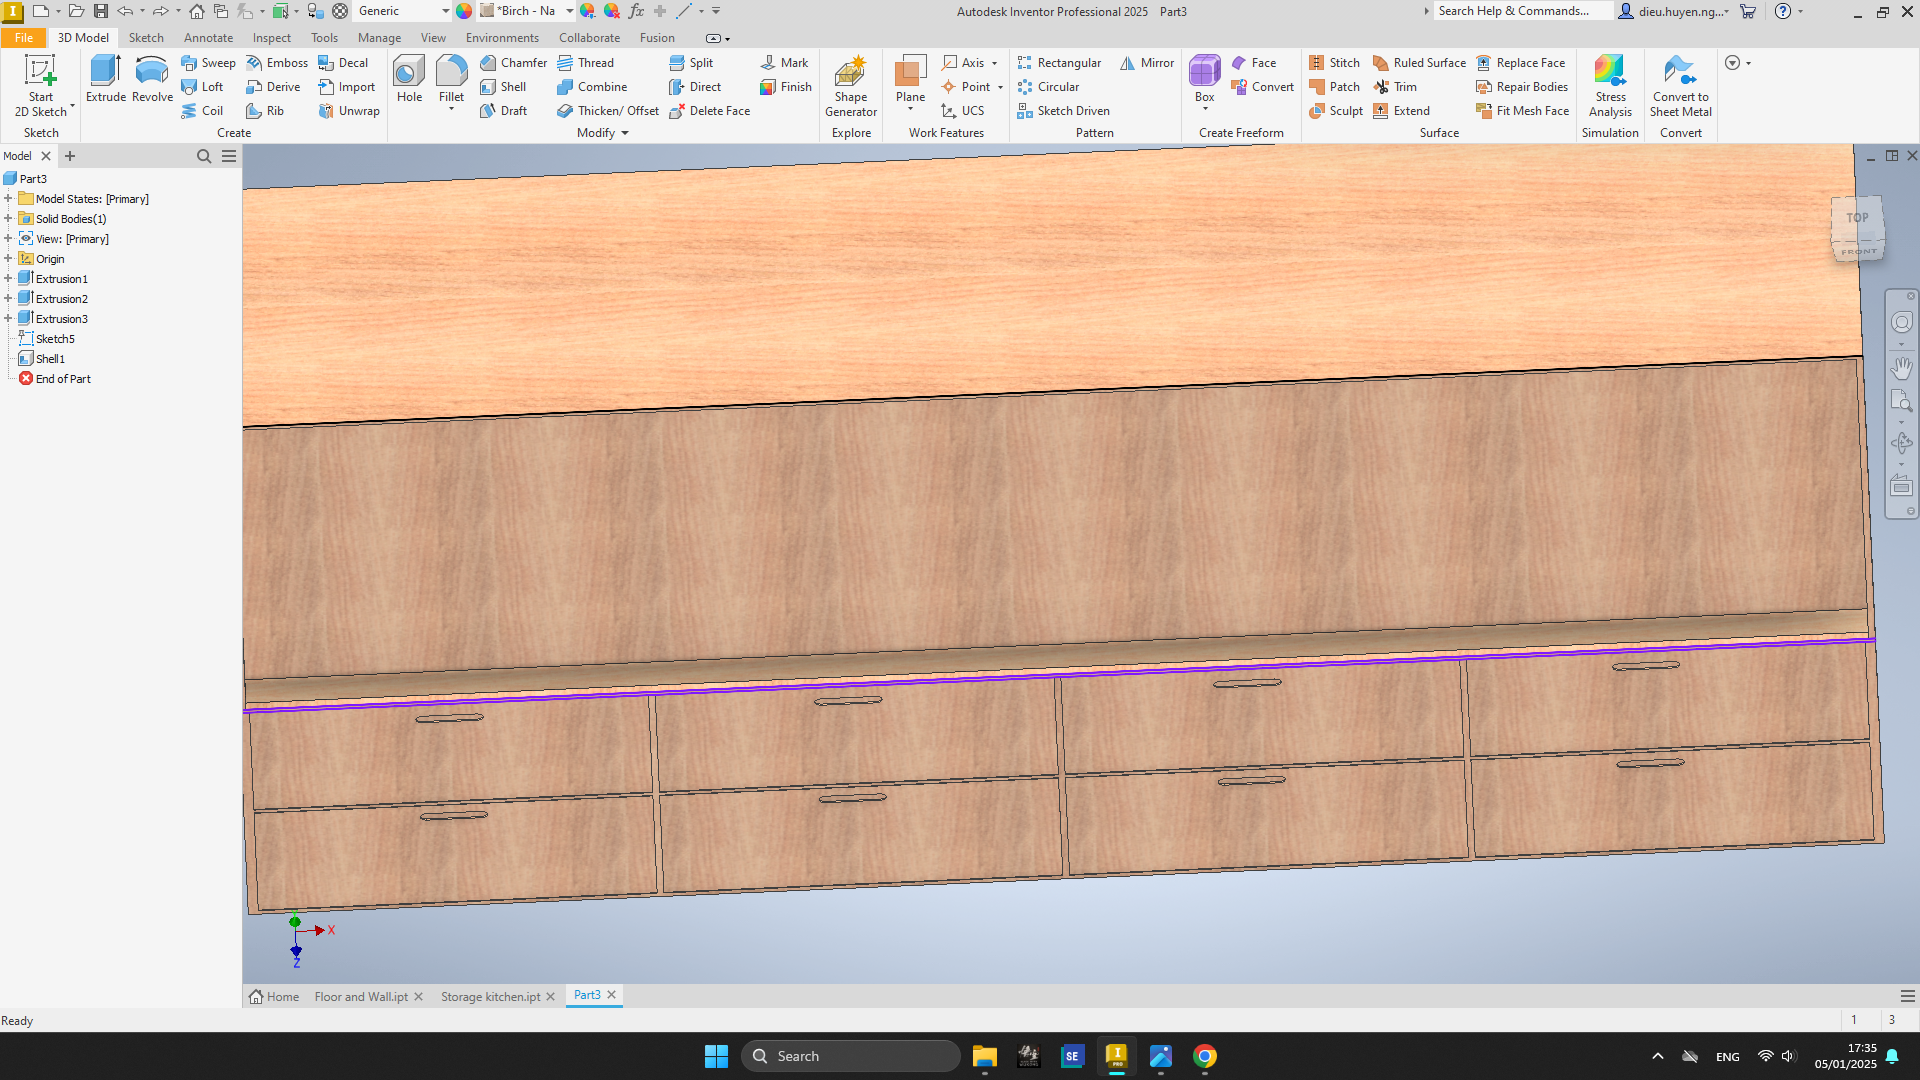Open Chrome from the taskbar
The width and height of the screenshot is (1920, 1080).
click(1204, 1056)
